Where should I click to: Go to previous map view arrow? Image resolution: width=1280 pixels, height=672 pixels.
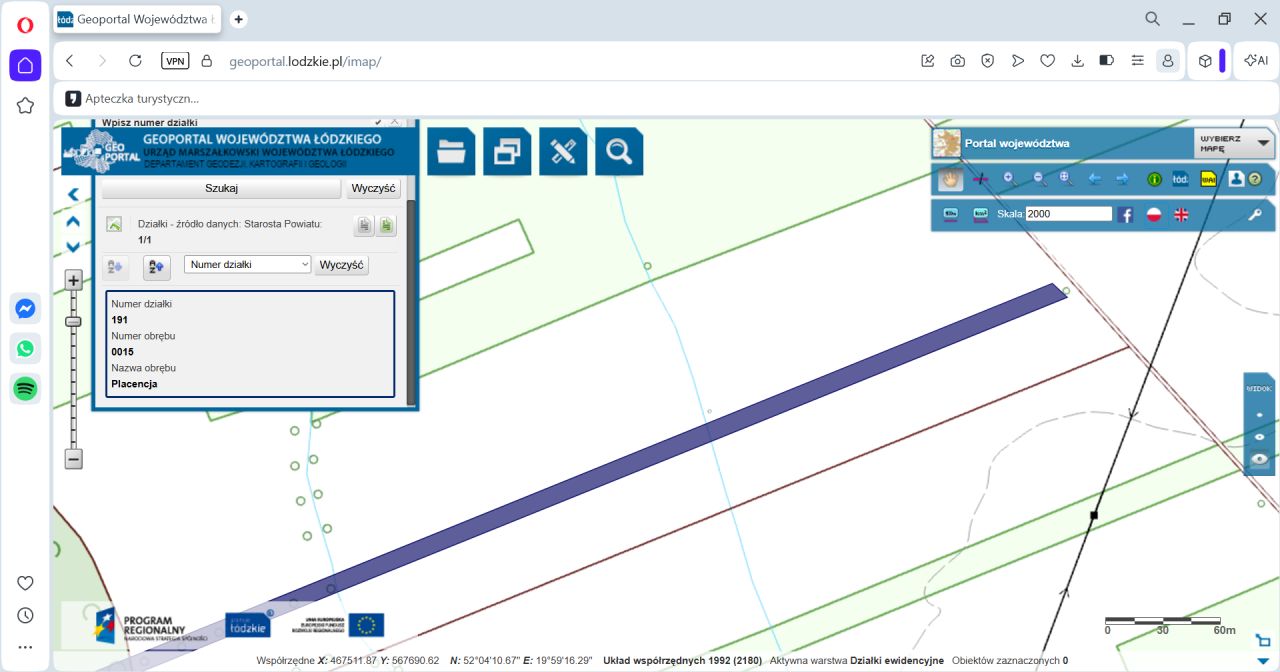click(x=1094, y=179)
